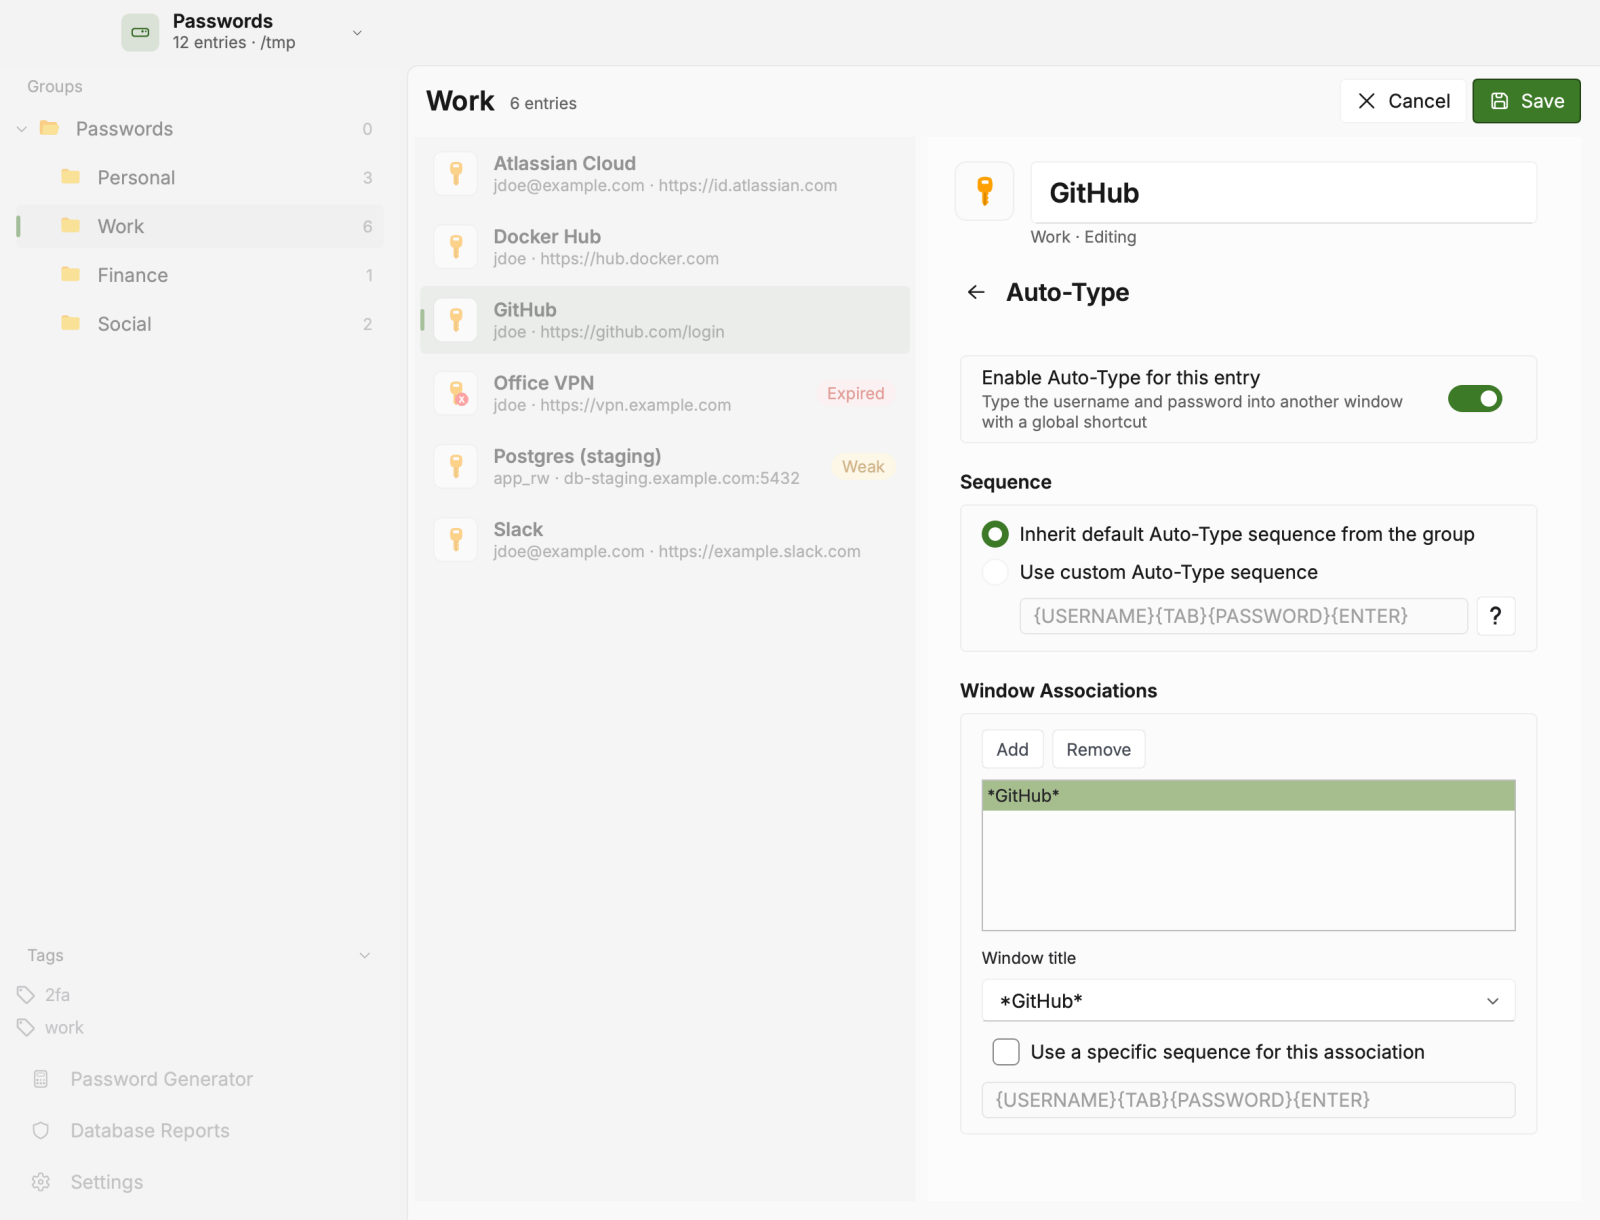
Task: Select the *GitHub* association row
Action: pyautogui.click(x=1248, y=796)
